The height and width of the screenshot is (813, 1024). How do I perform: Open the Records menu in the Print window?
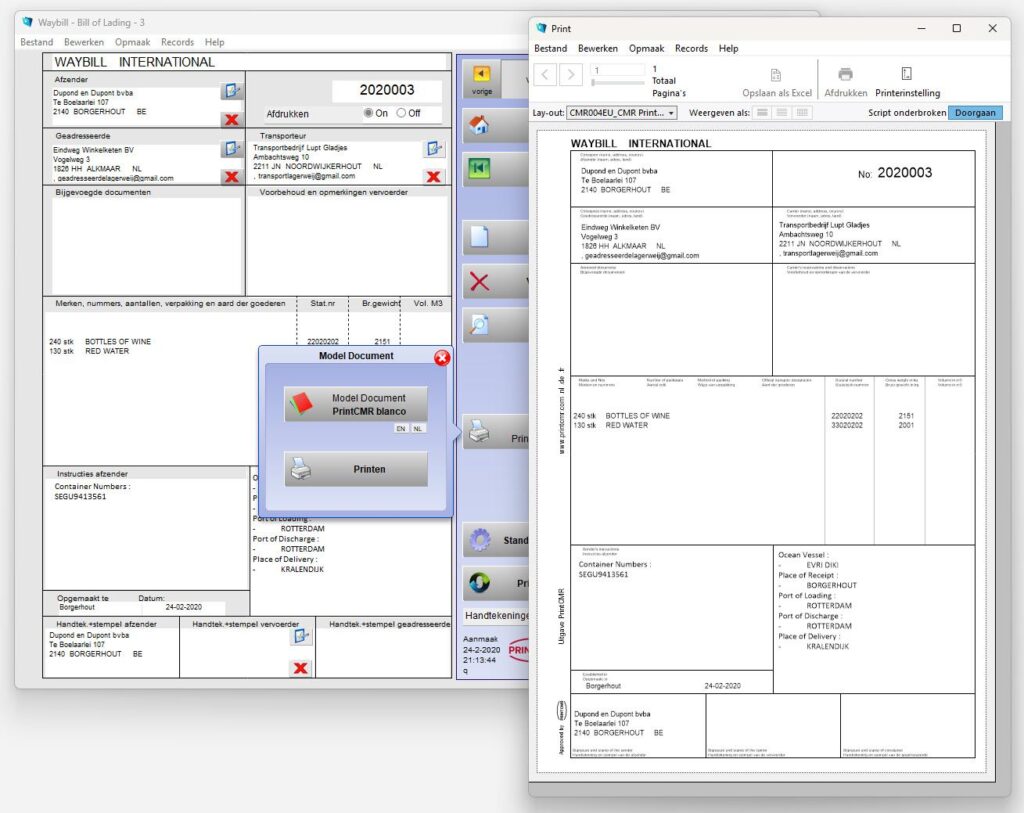click(691, 48)
